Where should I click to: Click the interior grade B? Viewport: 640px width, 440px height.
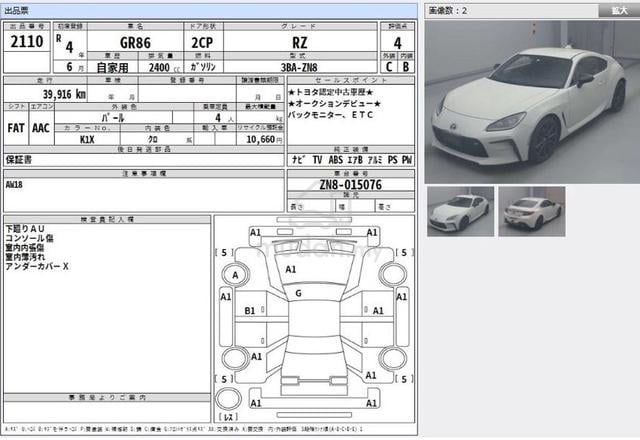[406, 67]
